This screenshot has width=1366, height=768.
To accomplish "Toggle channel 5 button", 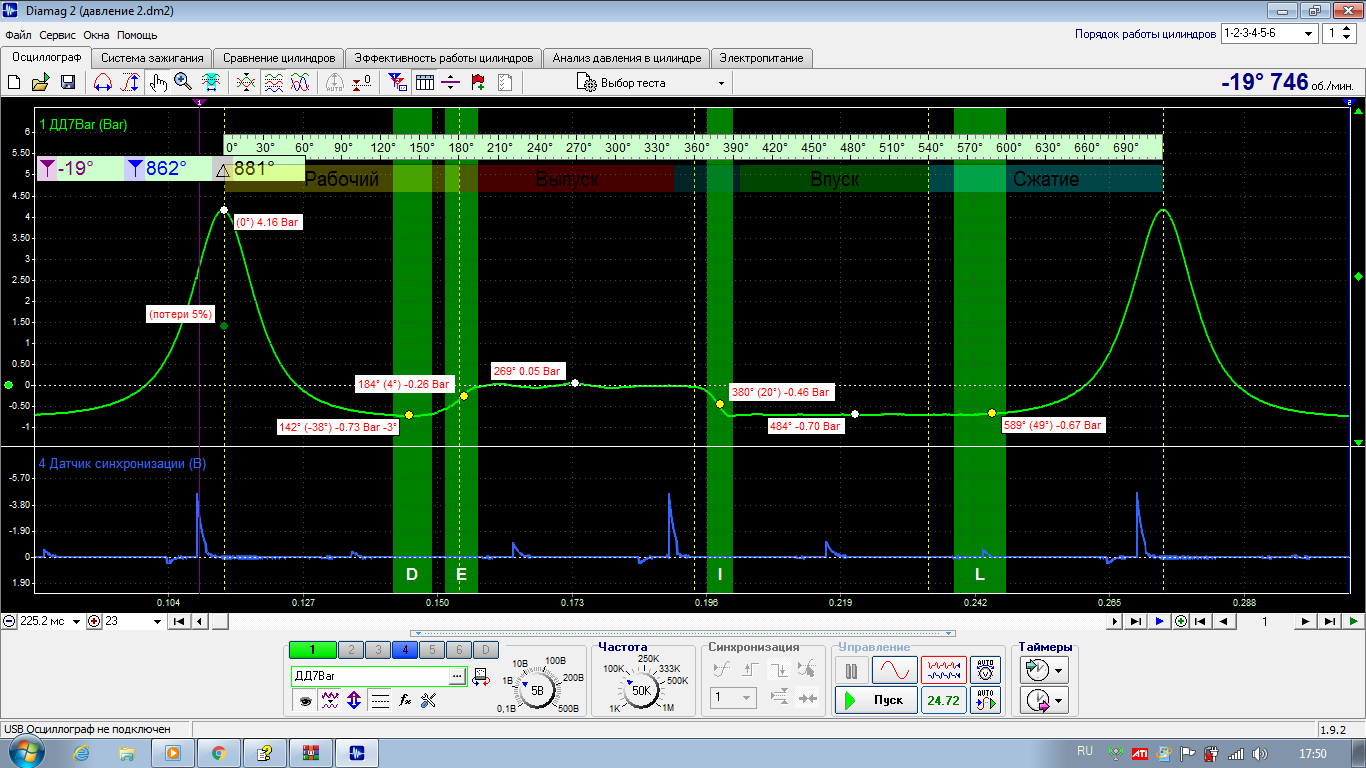I will coord(431,649).
